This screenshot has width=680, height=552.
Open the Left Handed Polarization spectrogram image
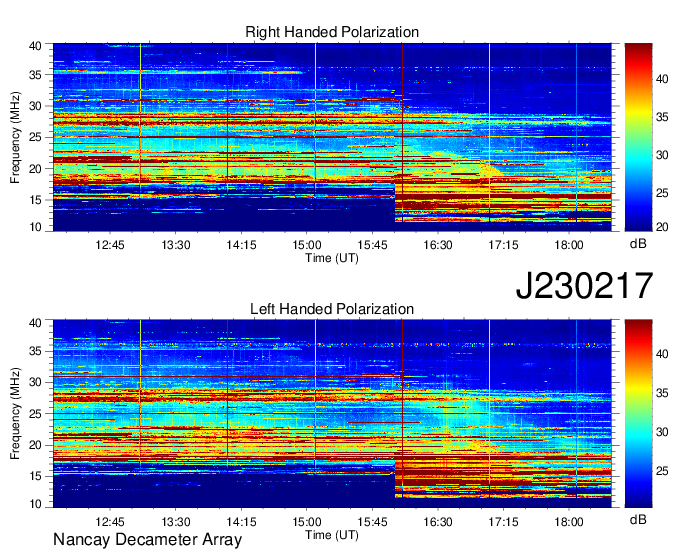pyautogui.click(x=332, y=414)
